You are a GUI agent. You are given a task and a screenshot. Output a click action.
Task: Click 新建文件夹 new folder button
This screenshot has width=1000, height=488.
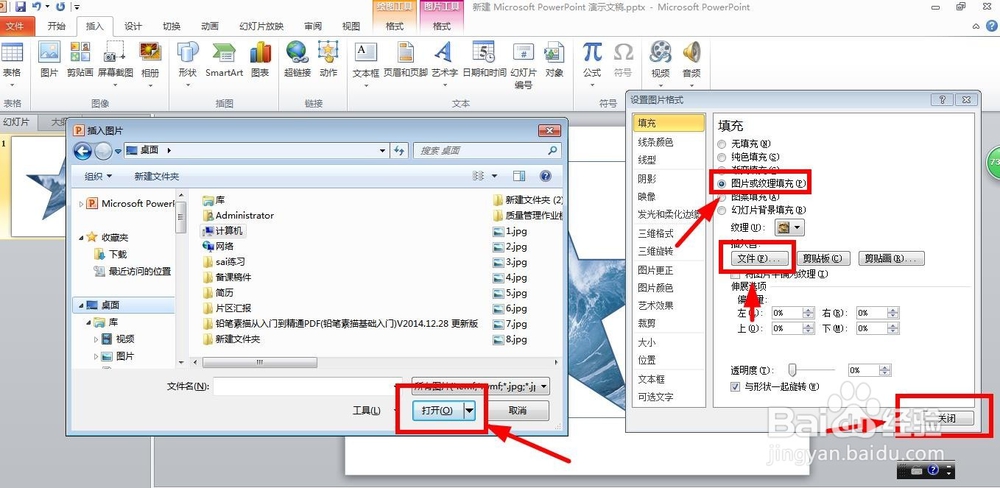point(157,176)
